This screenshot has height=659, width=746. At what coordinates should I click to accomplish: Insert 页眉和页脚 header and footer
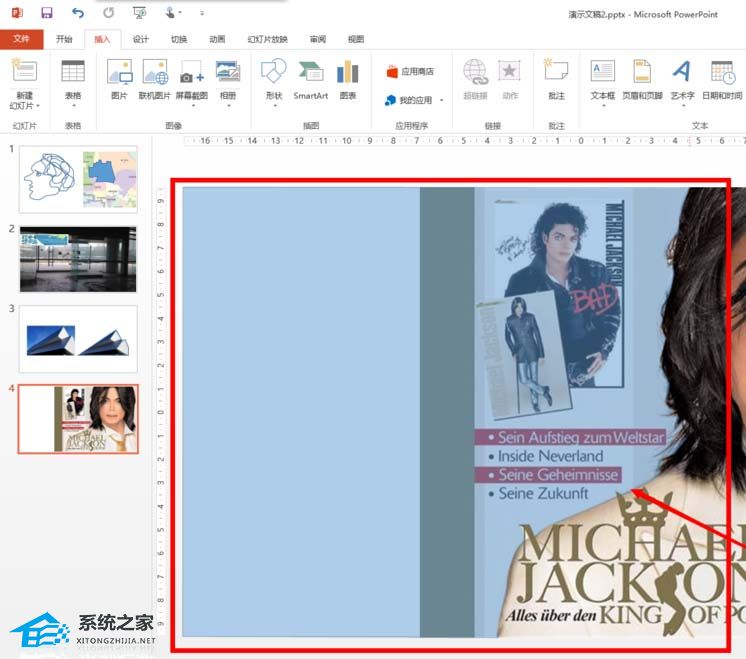[641, 79]
